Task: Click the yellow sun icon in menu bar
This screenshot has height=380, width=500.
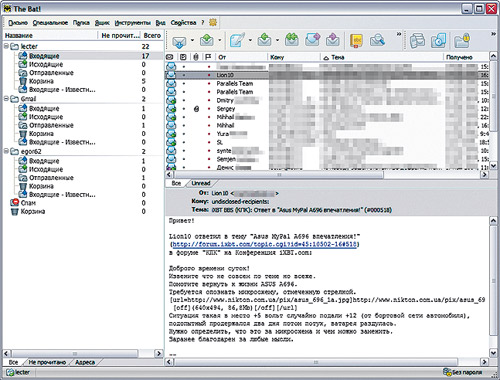Action: 213,22
